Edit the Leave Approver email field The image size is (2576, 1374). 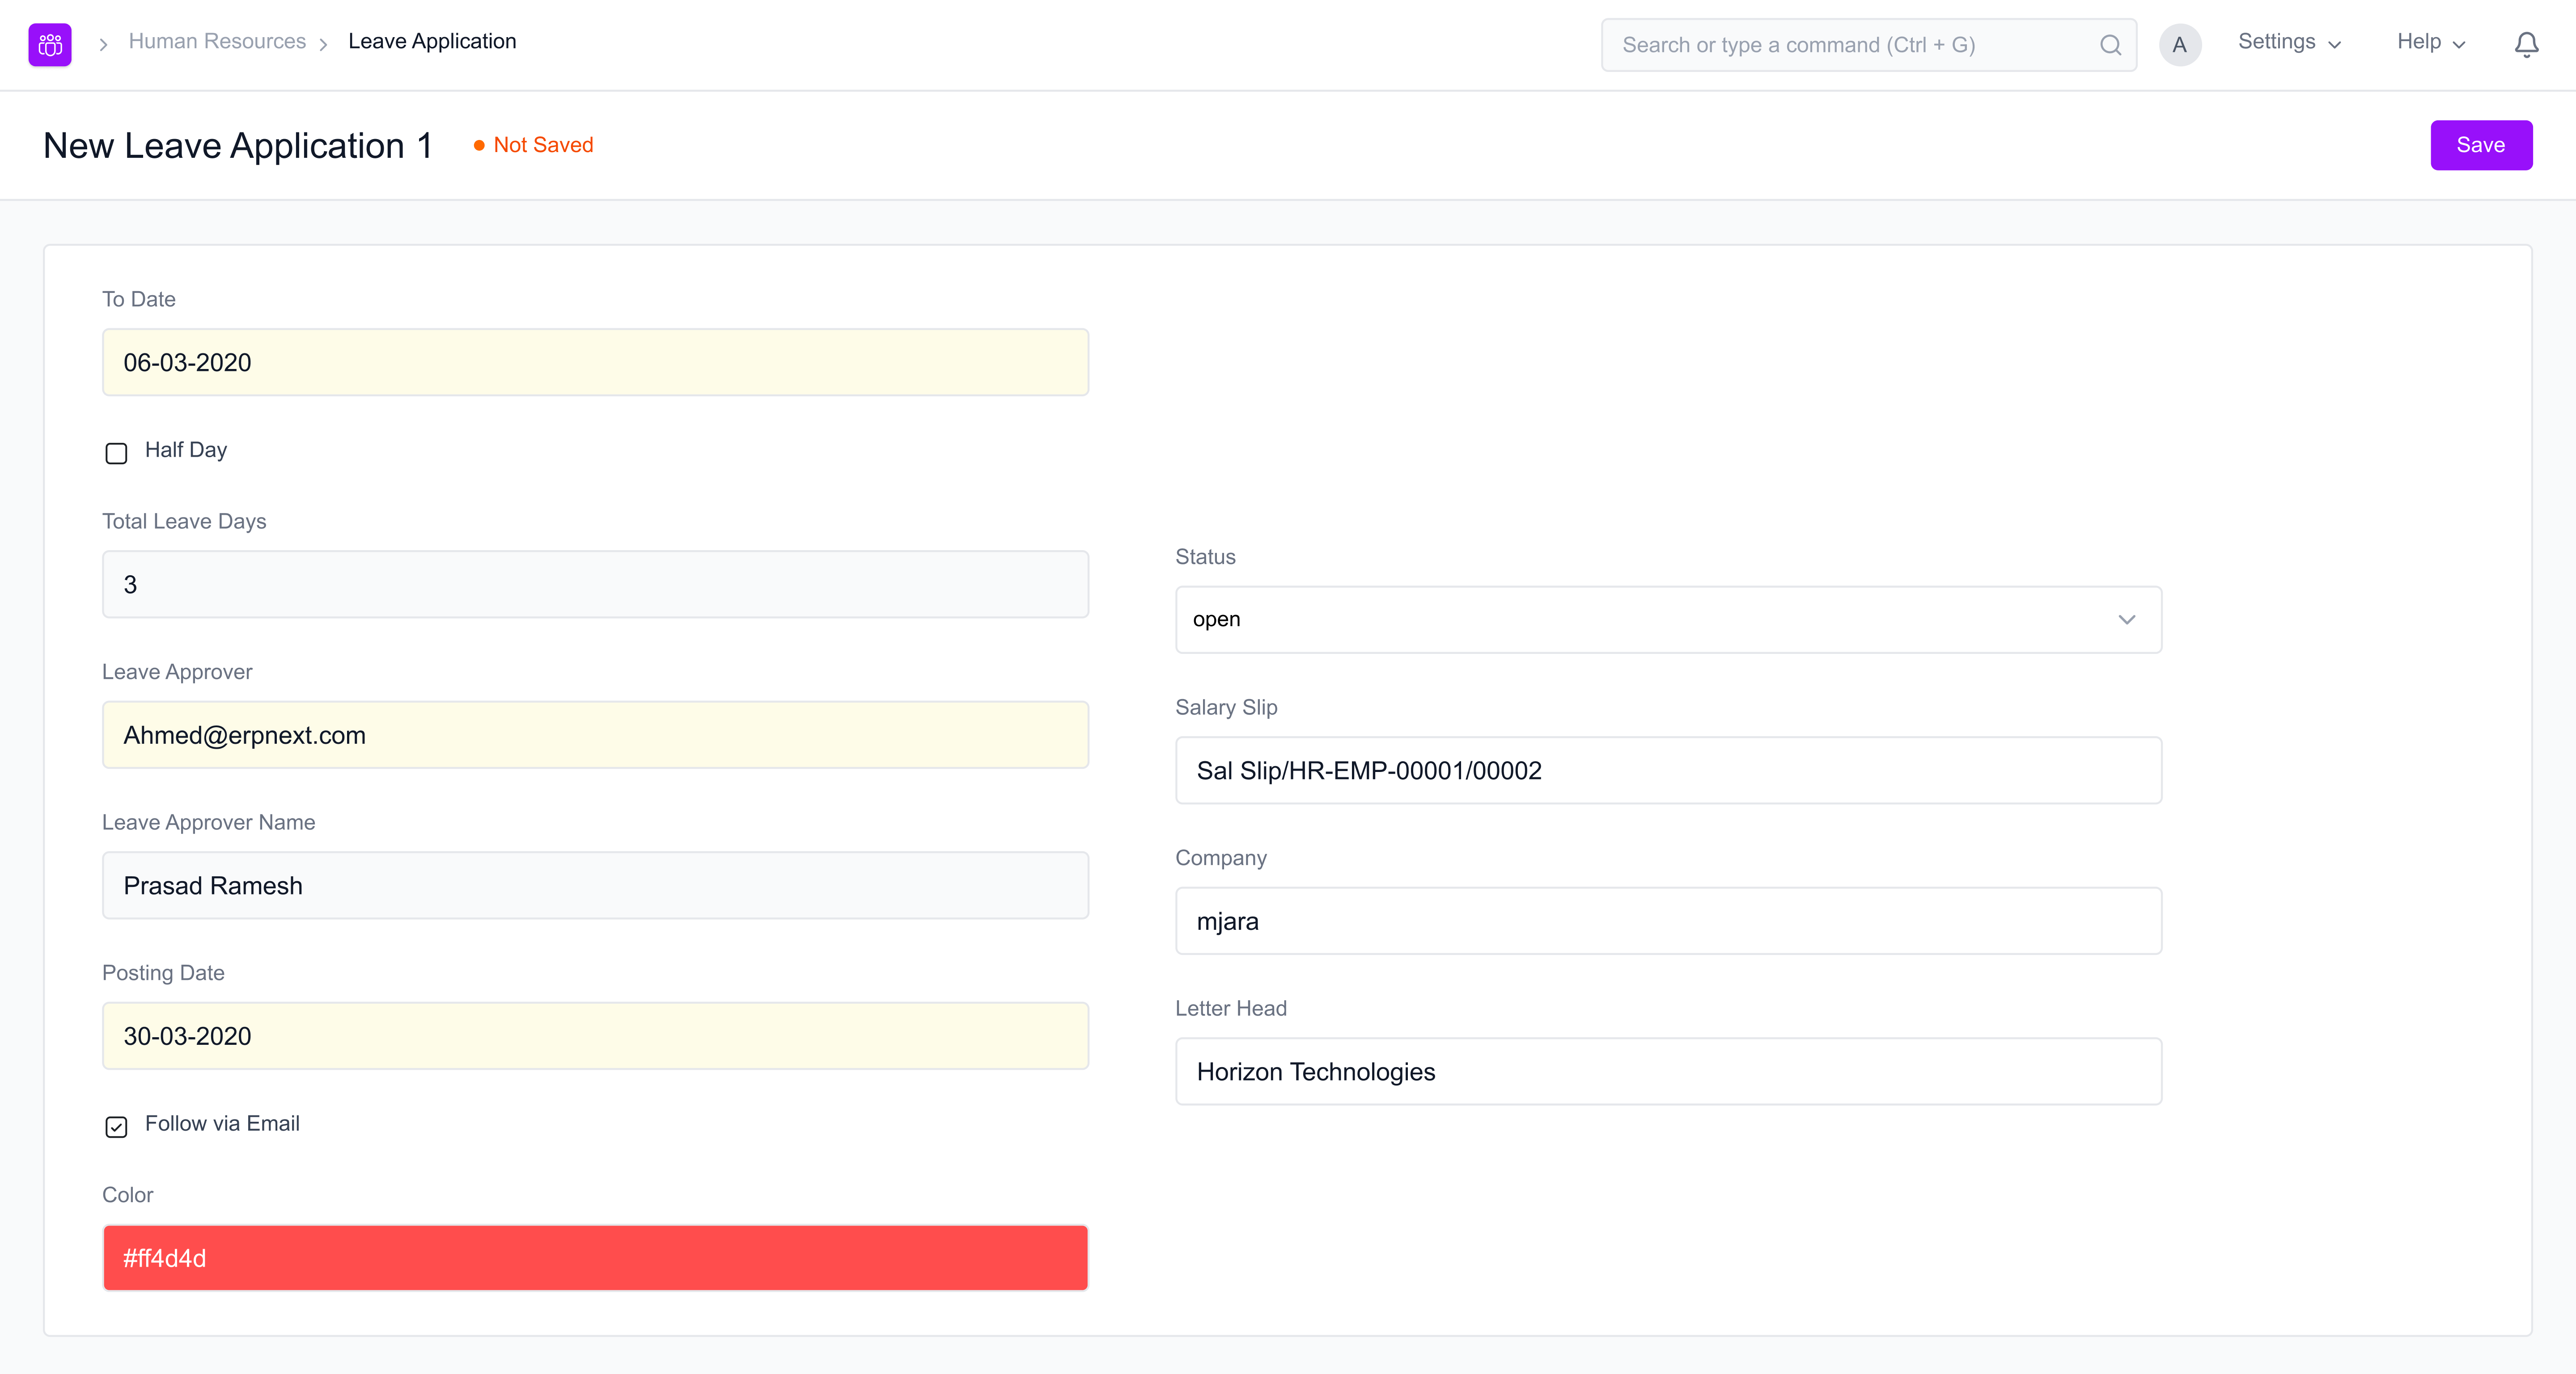pos(595,735)
